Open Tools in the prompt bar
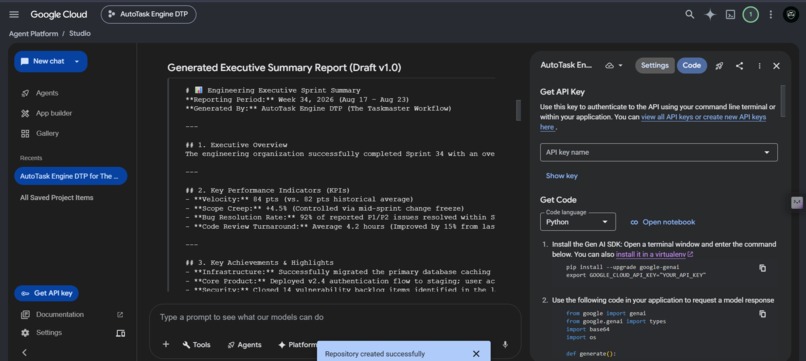Screen dimensions: 806x361 [x=196, y=345]
